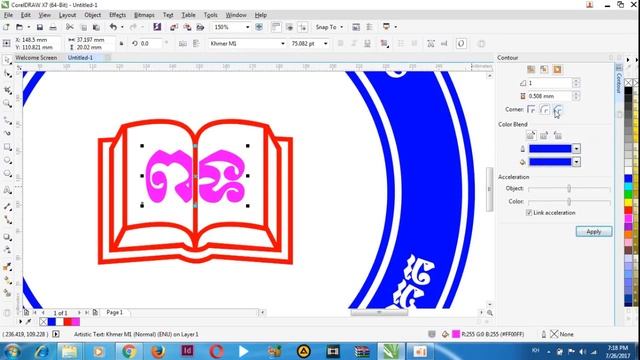
Task: Select the Ellipse tool
Action: tap(7, 160)
